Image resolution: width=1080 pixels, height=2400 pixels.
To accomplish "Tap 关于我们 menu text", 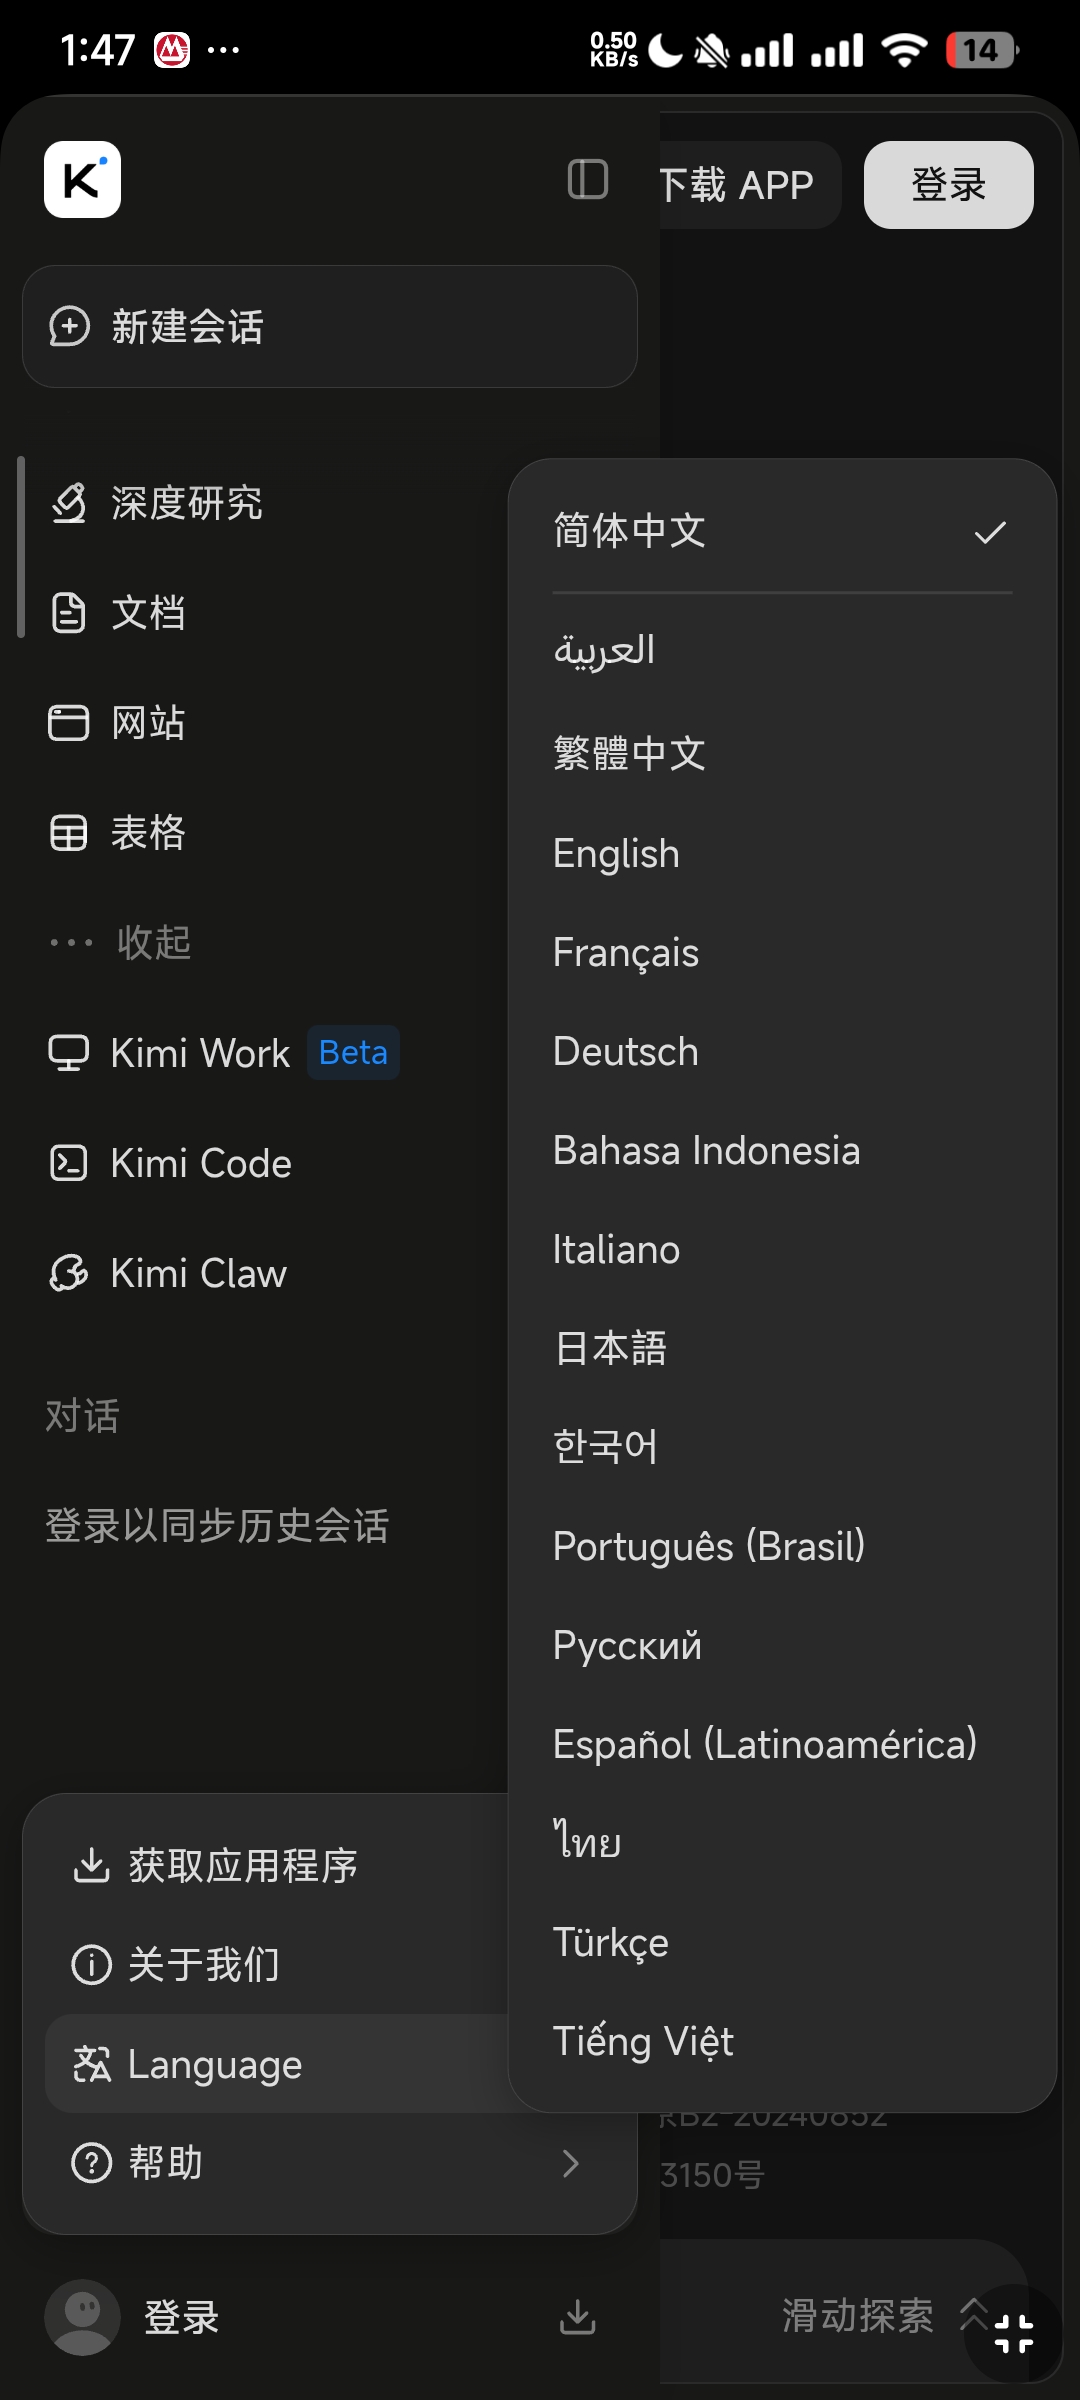I will 204,1965.
